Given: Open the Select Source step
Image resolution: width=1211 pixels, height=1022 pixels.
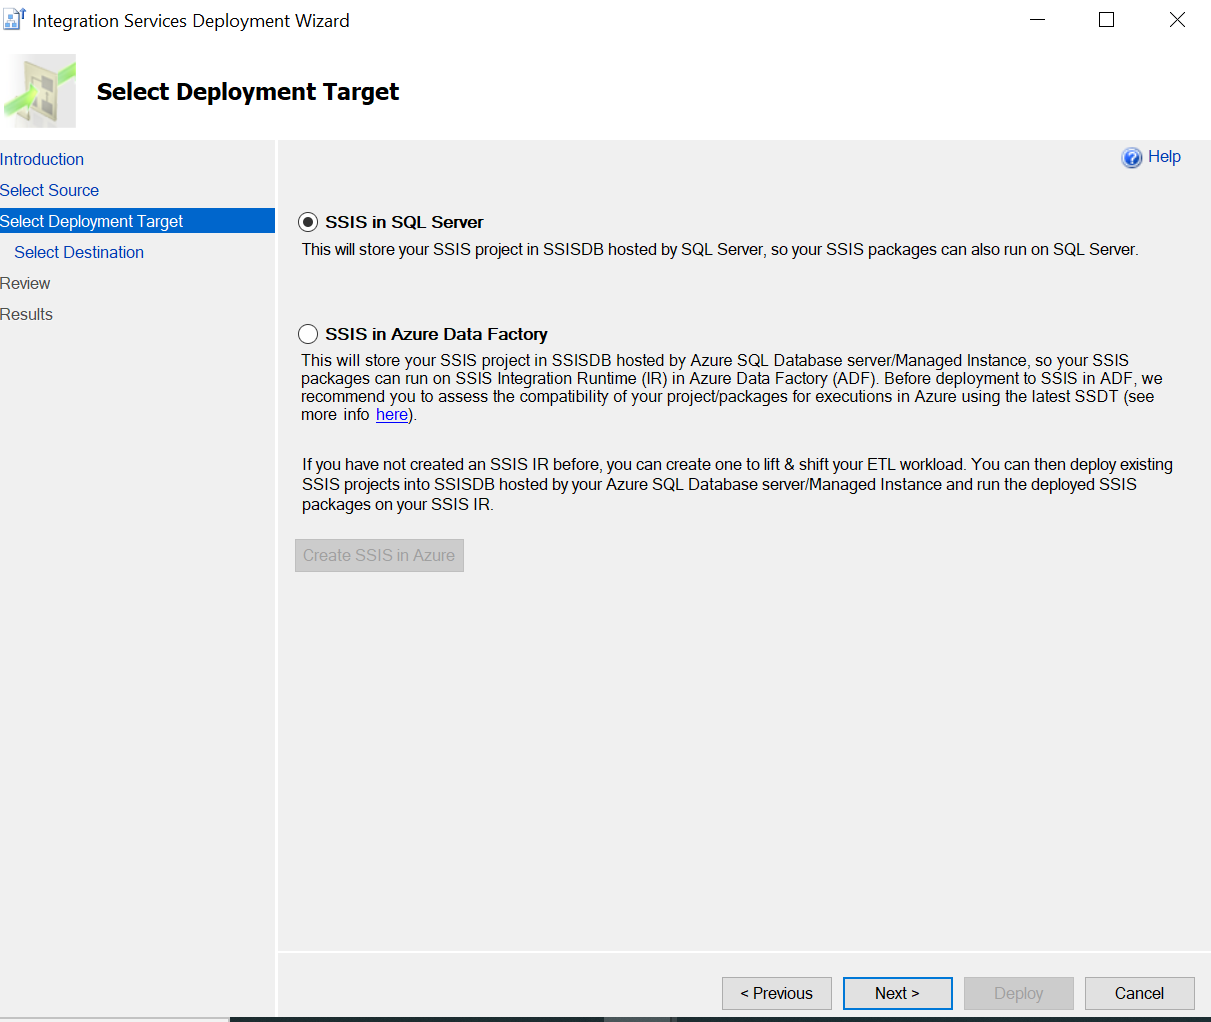Looking at the screenshot, I should pos(49,190).
